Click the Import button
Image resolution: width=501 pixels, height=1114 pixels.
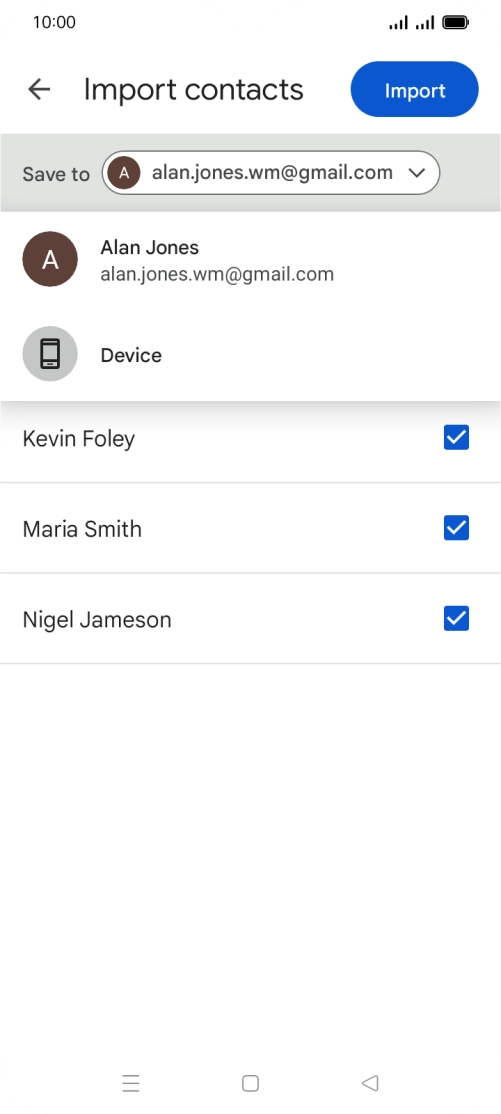(414, 90)
